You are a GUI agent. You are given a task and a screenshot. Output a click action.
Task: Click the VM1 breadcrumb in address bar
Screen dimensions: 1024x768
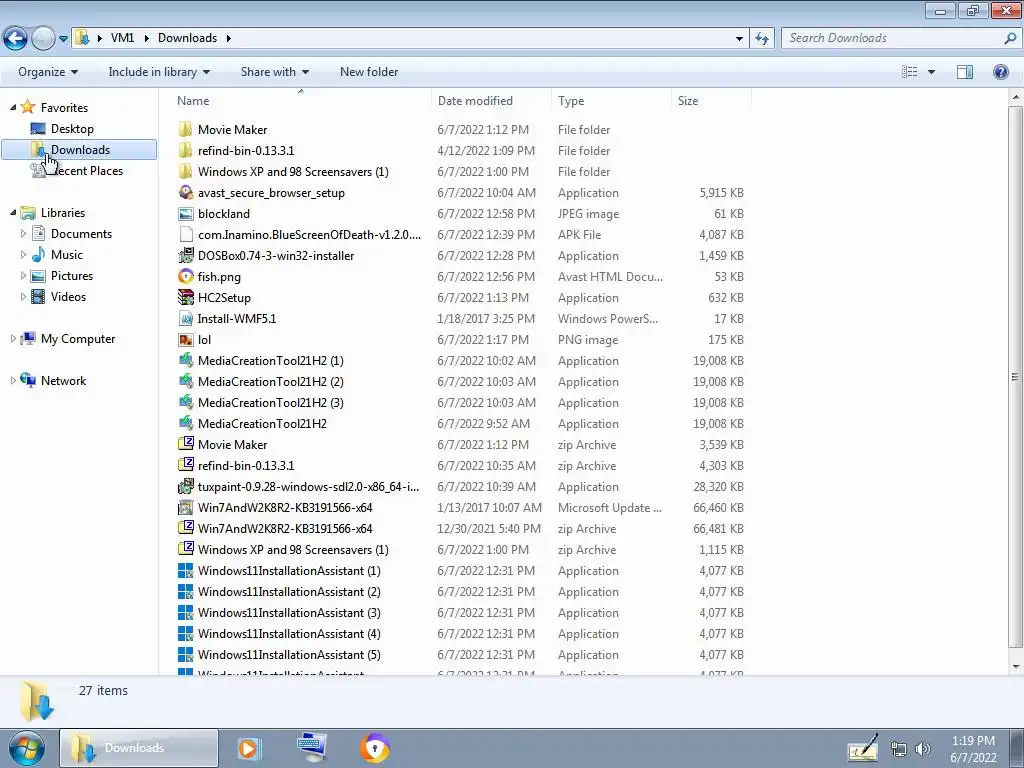tap(122, 38)
